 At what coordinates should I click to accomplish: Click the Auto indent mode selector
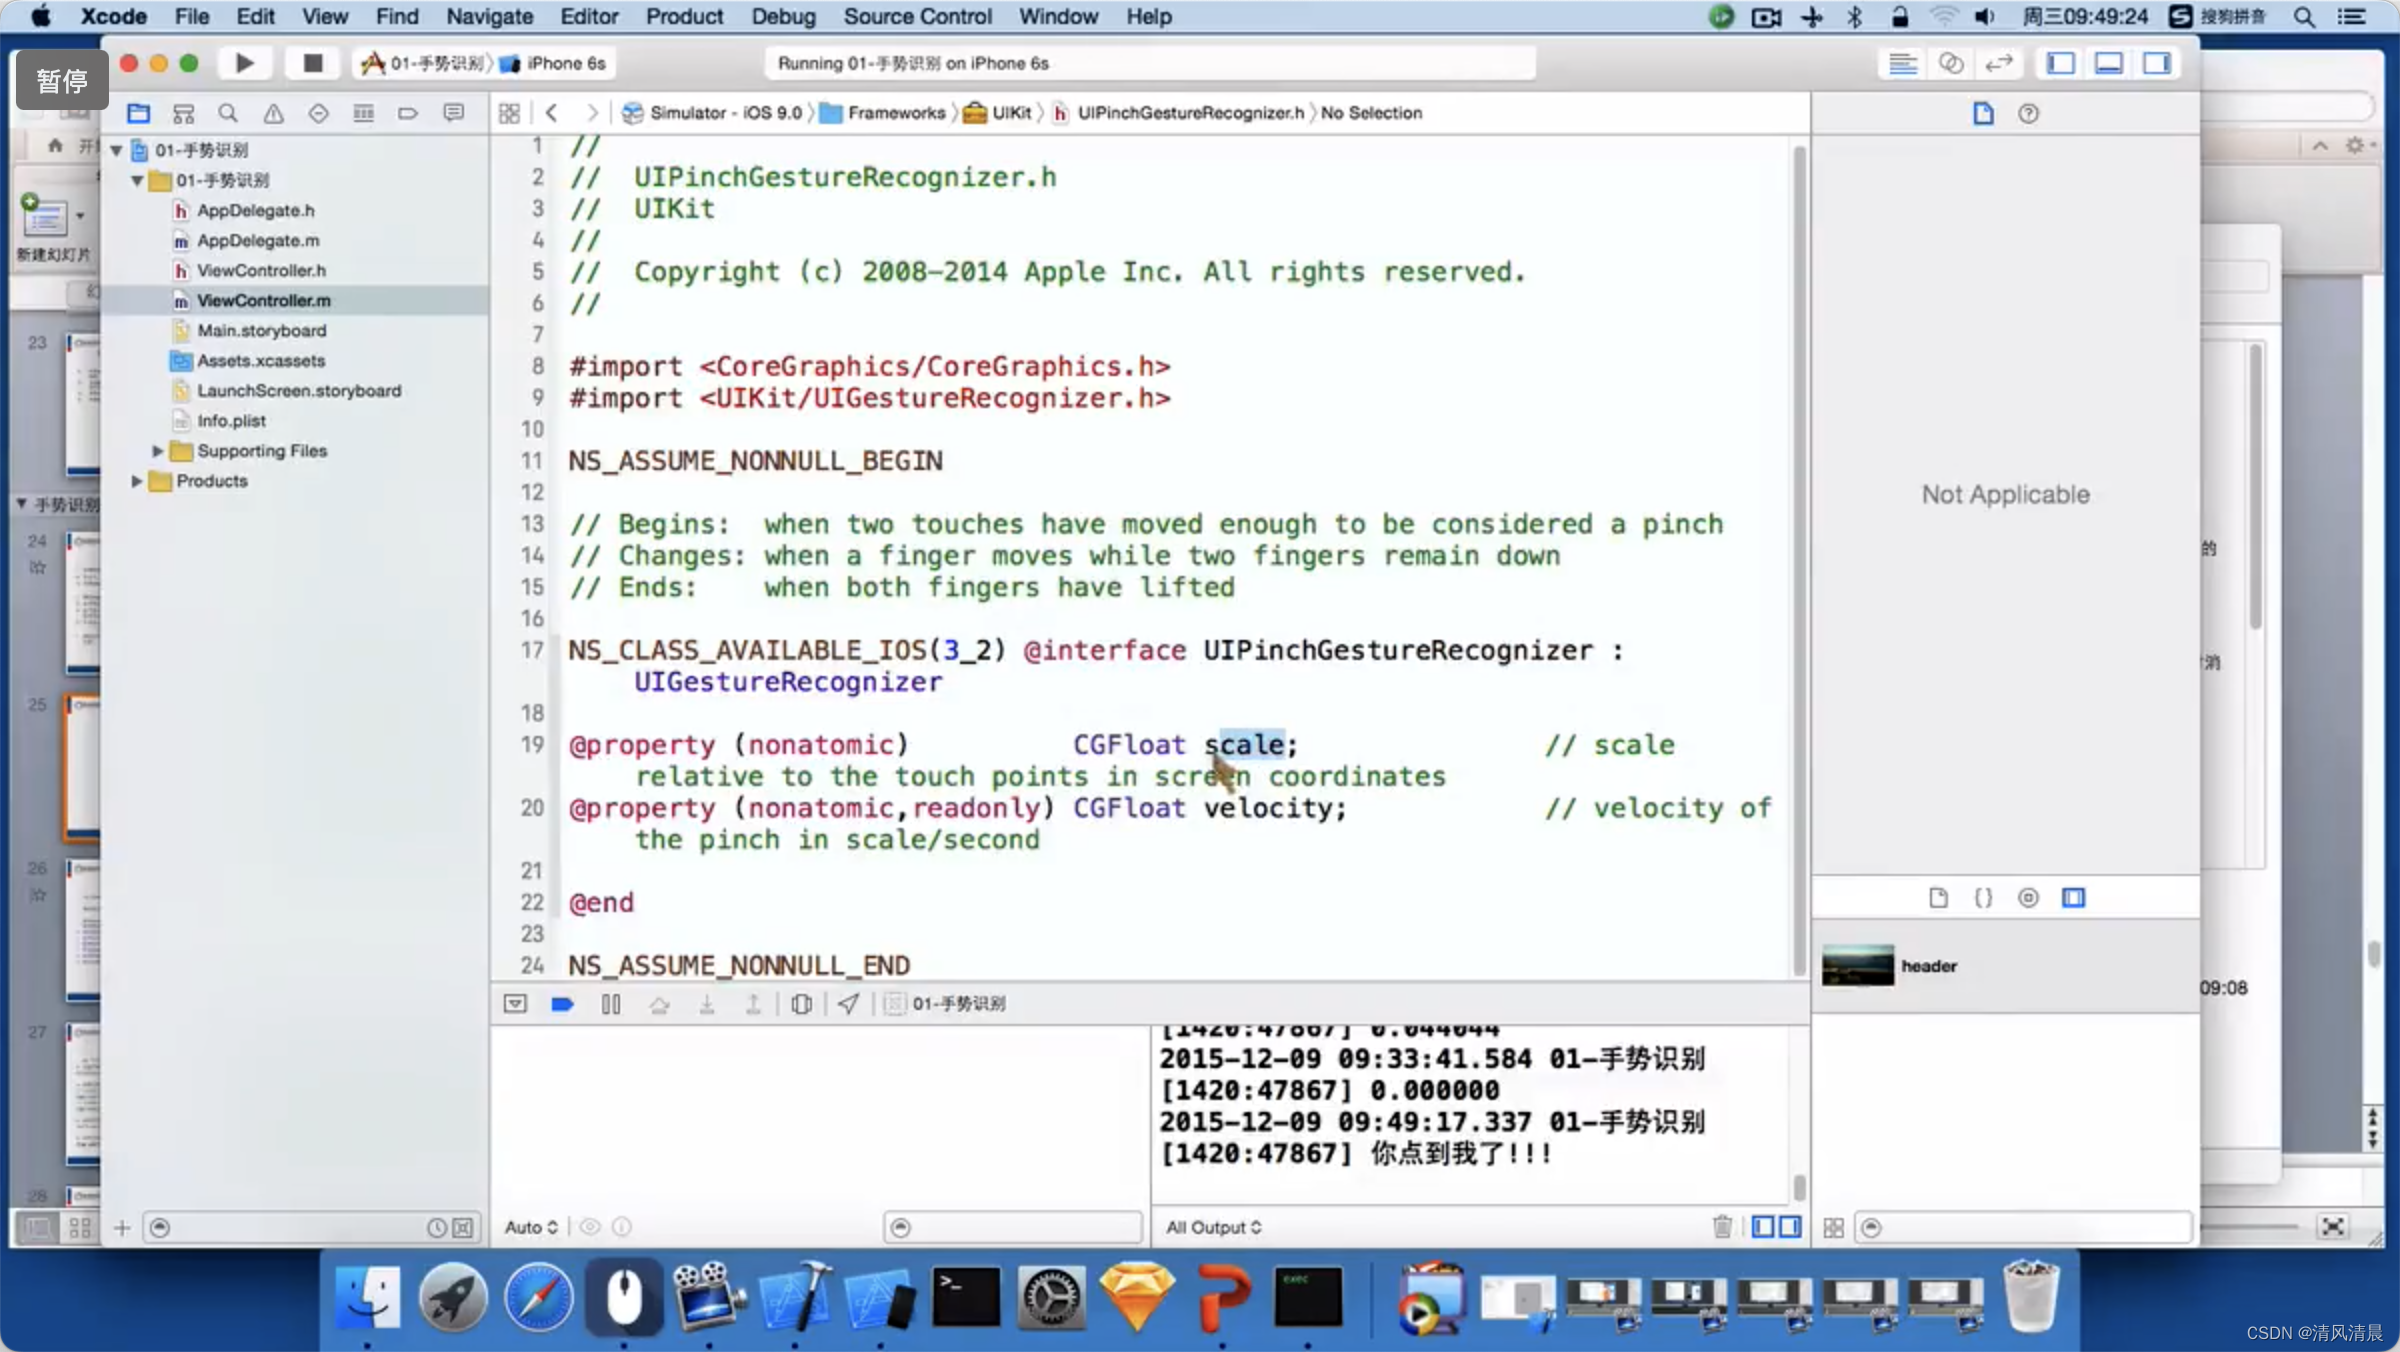[x=531, y=1227]
